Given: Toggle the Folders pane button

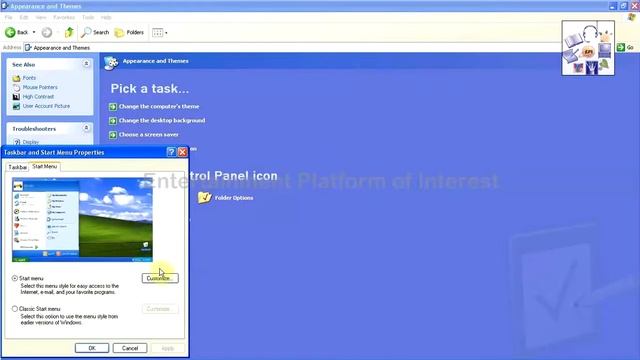Looking at the screenshot, I should (129, 32).
